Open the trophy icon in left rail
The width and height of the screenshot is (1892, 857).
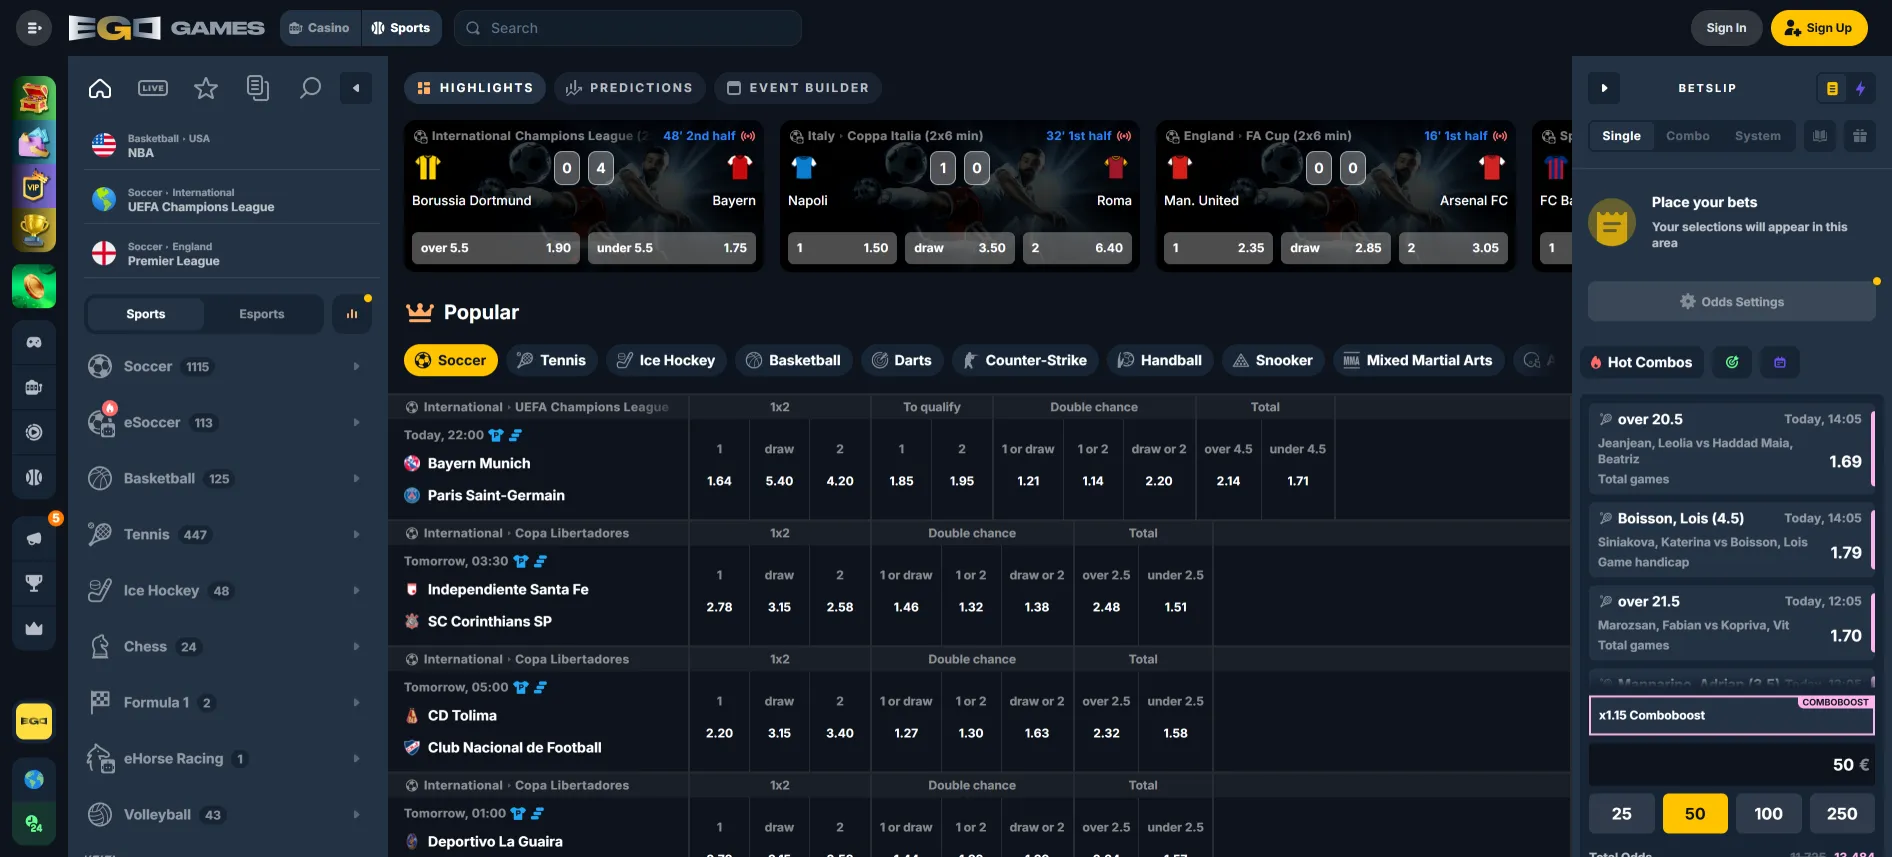(34, 231)
